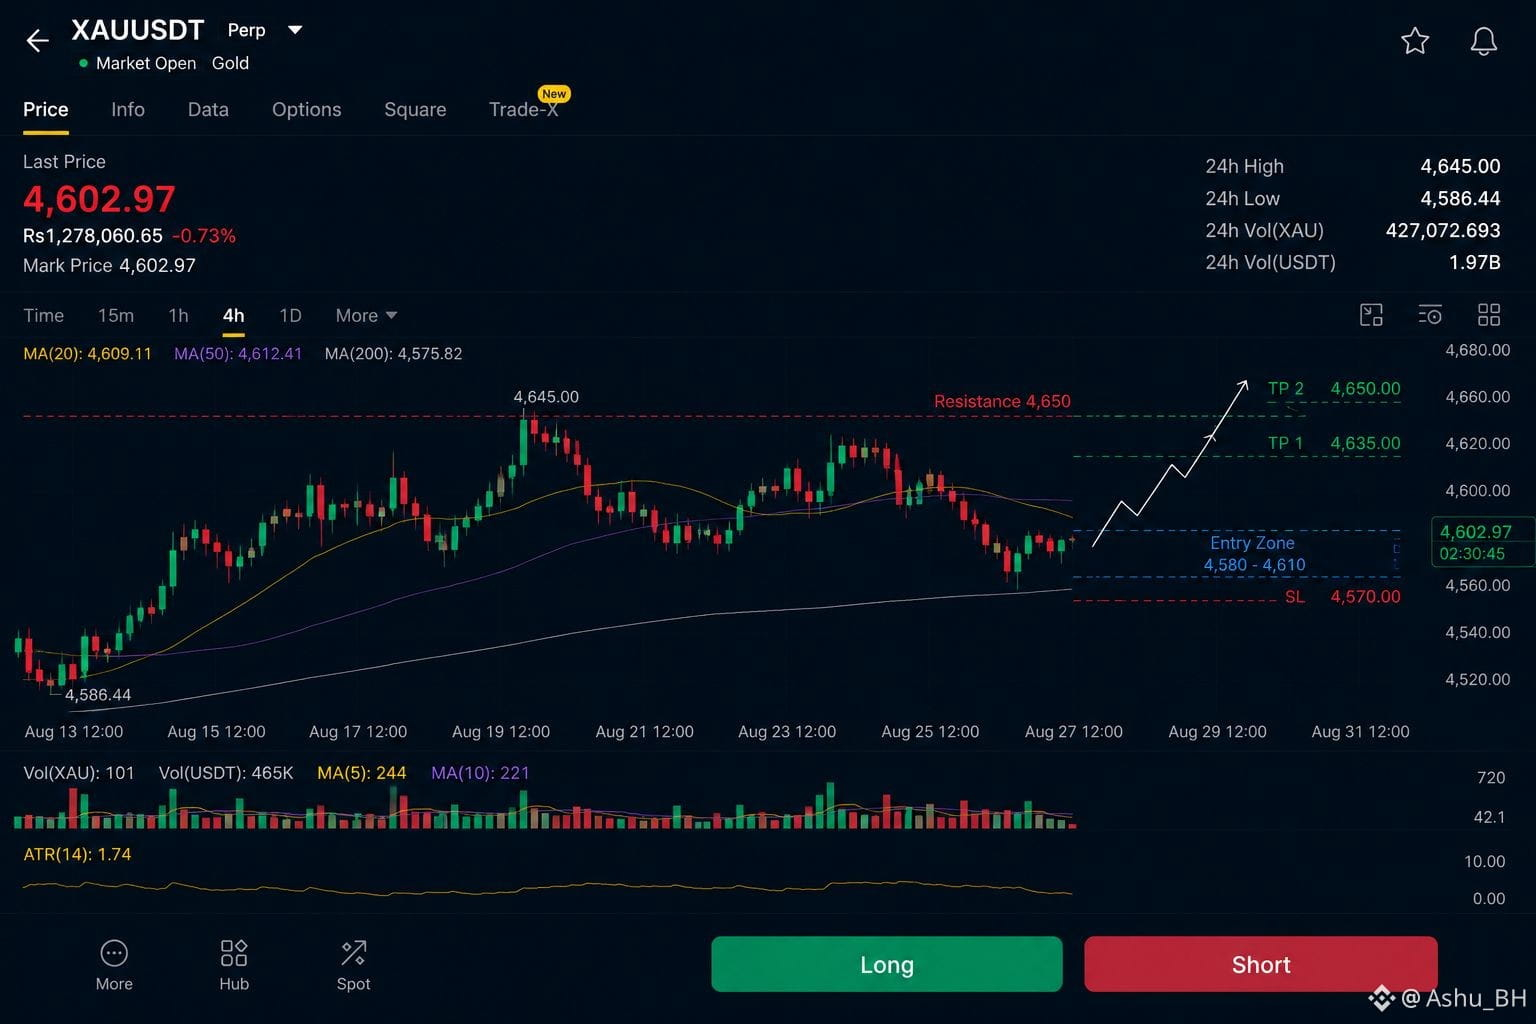Switch to the Data tab
The width and height of the screenshot is (1536, 1024).
click(208, 110)
